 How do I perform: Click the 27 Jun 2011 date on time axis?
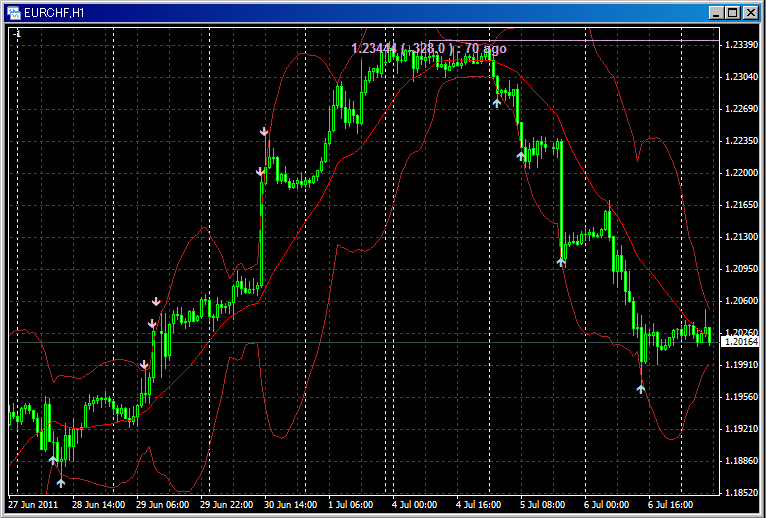tap(30, 504)
